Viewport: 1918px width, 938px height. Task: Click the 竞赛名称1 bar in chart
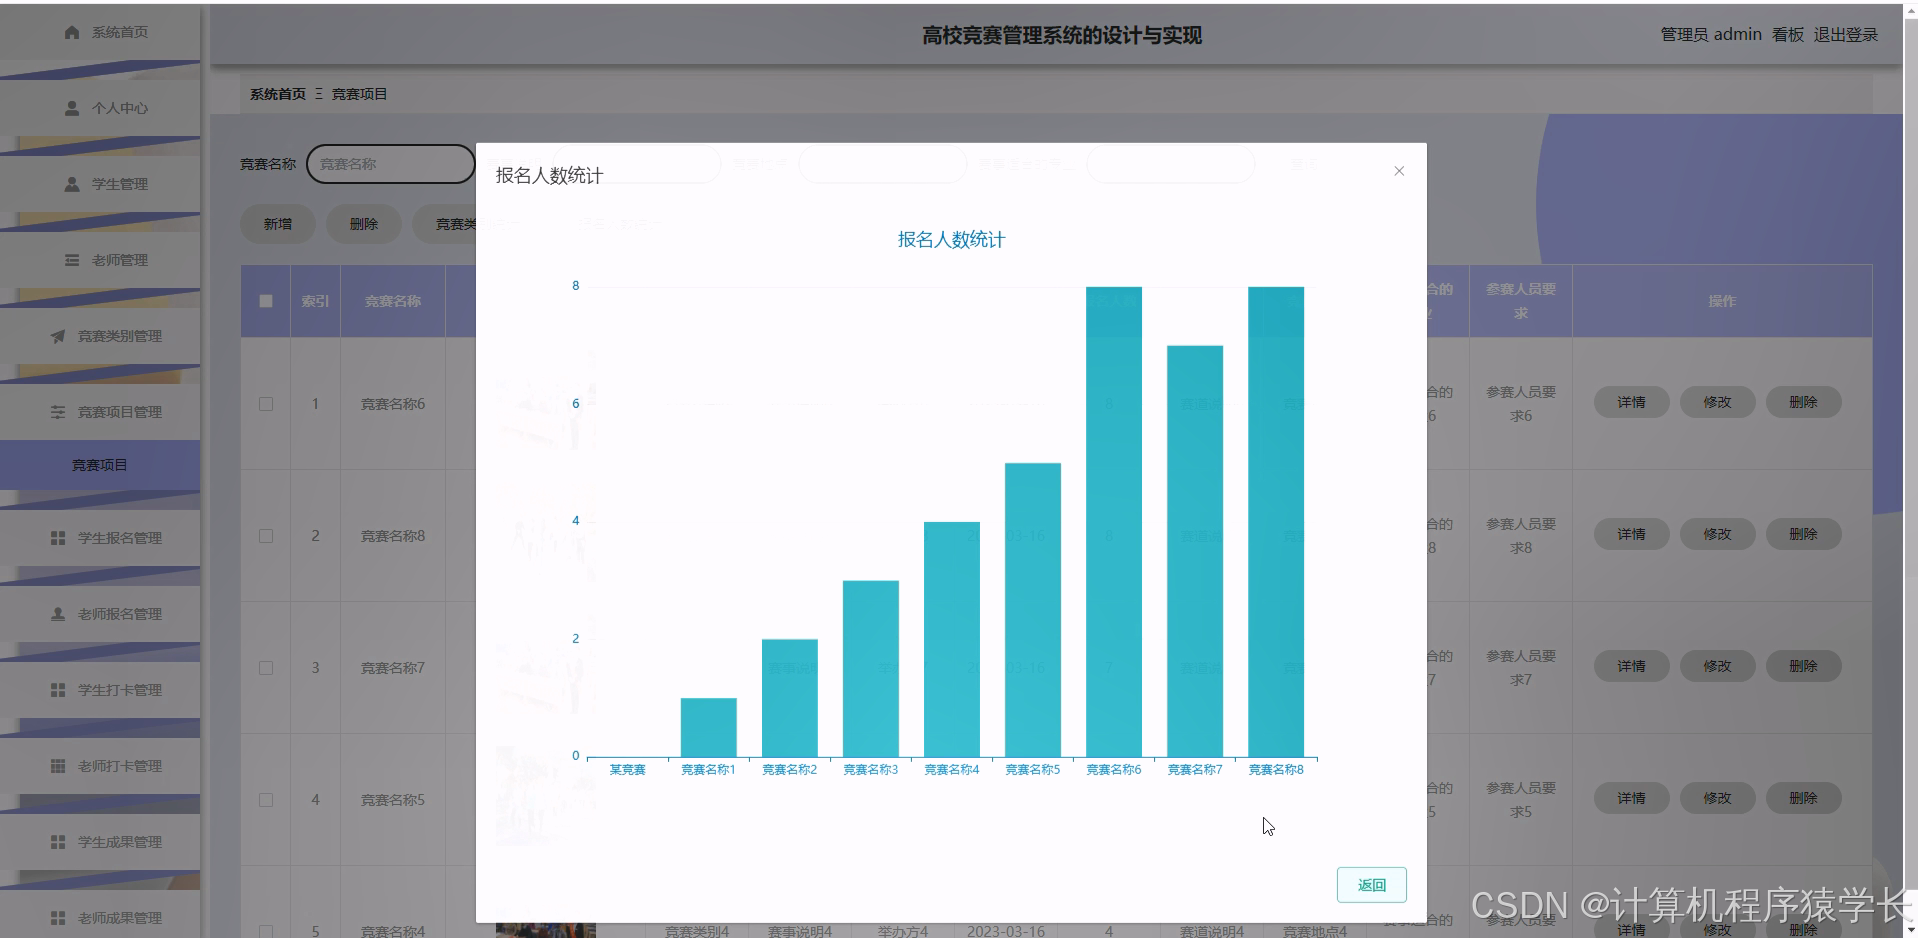(x=709, y=728)
